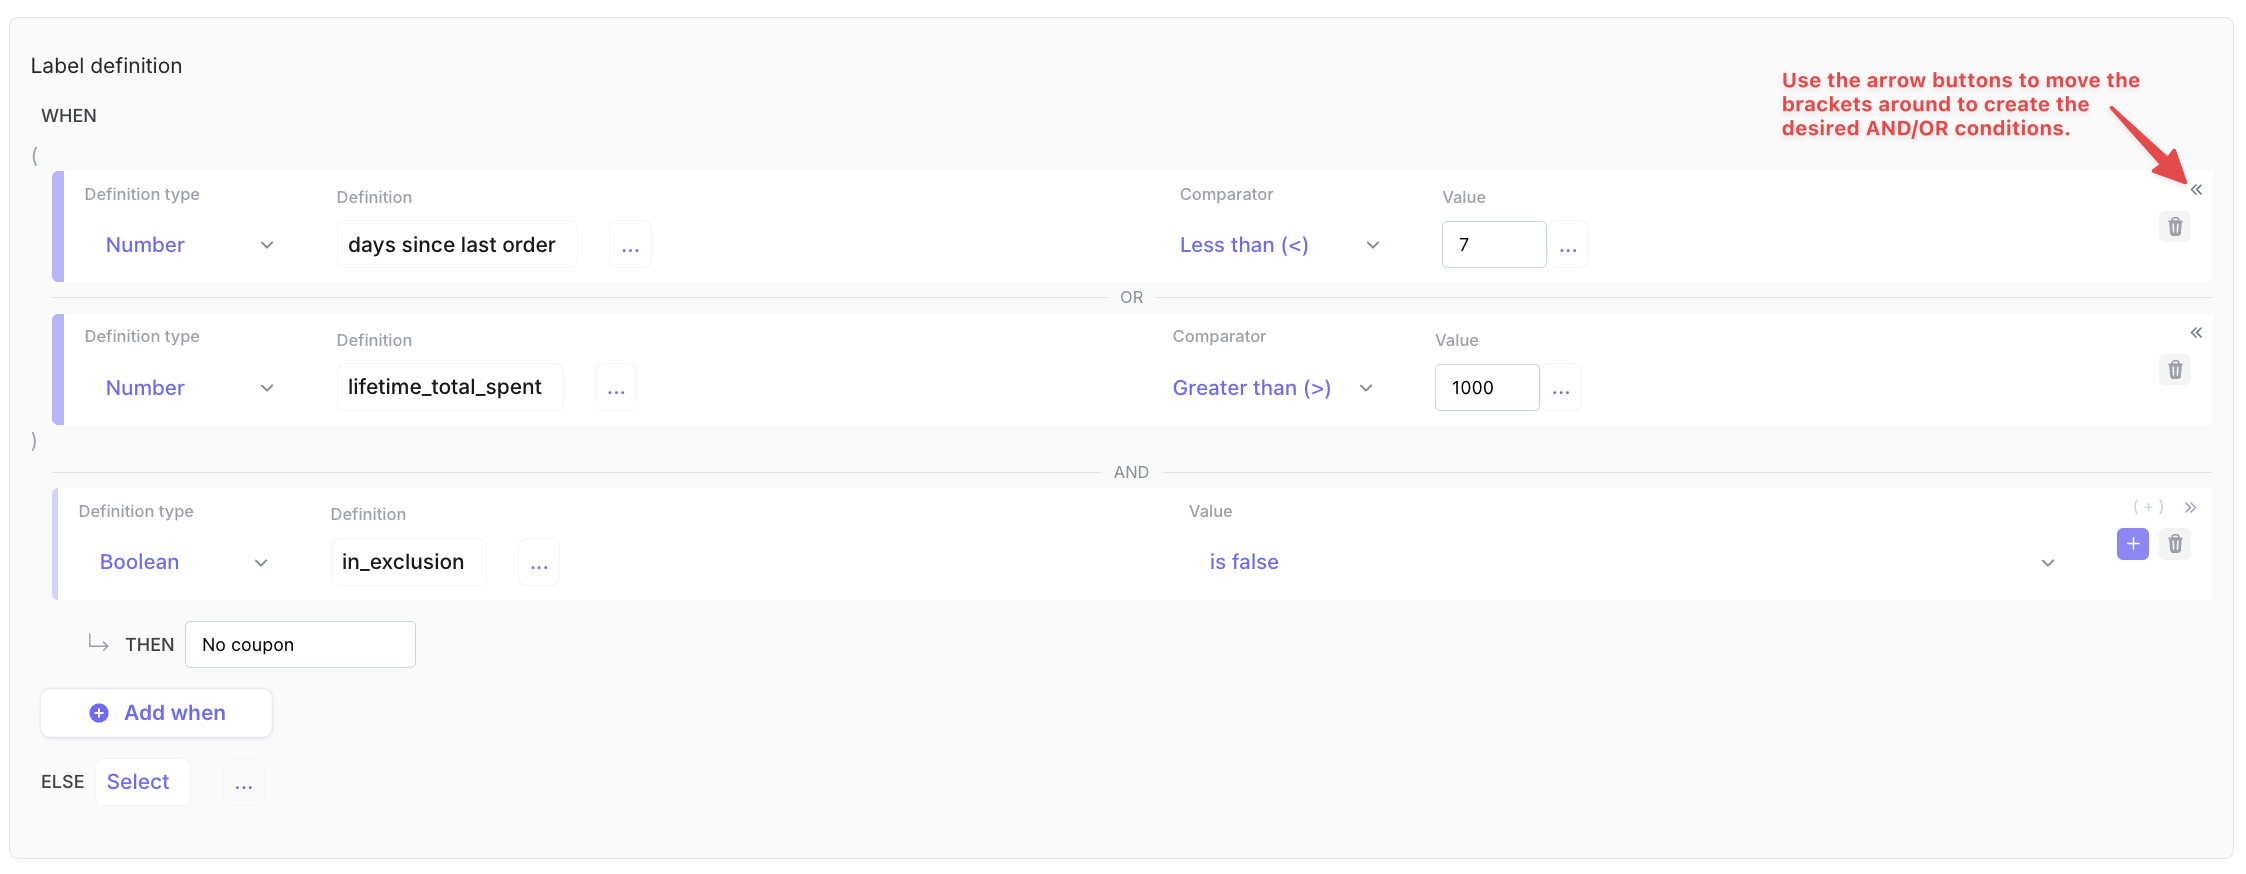
Task: Click the bracket-left arrow on lifetime_total_spent row
Action: click(x=2196, y=333)
